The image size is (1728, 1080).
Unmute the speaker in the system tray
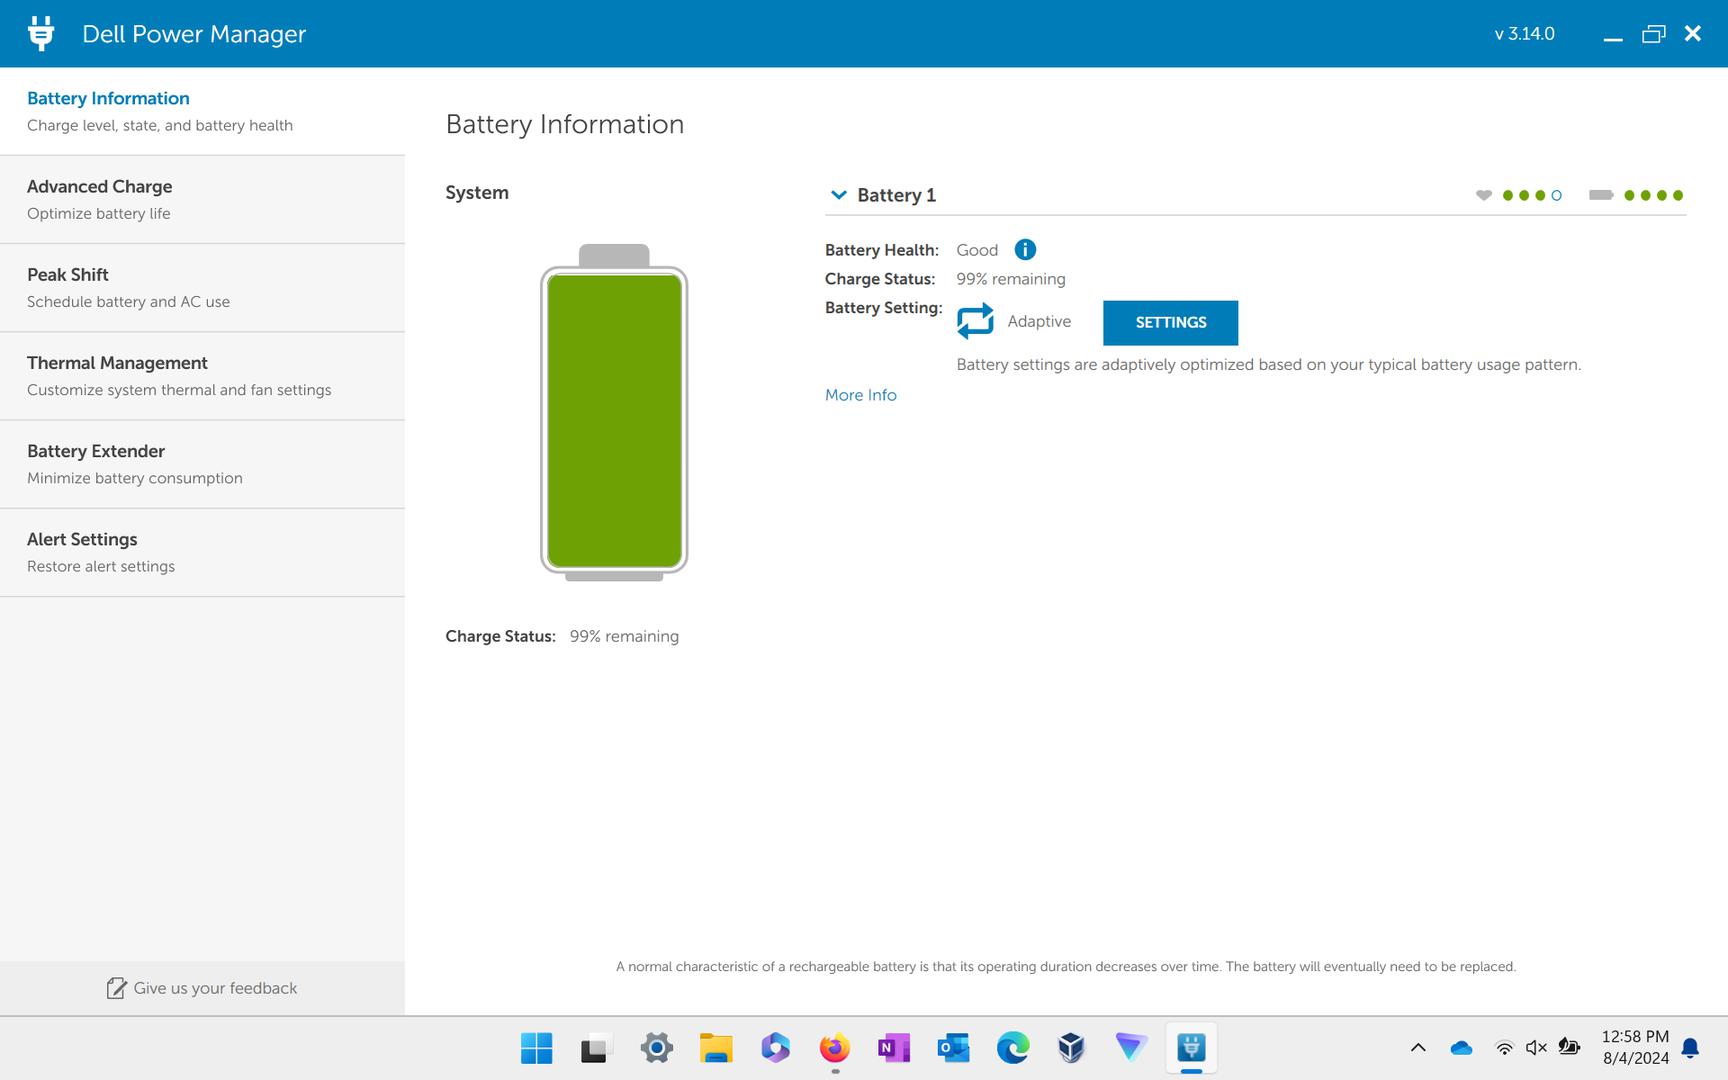[1535, 1048]
